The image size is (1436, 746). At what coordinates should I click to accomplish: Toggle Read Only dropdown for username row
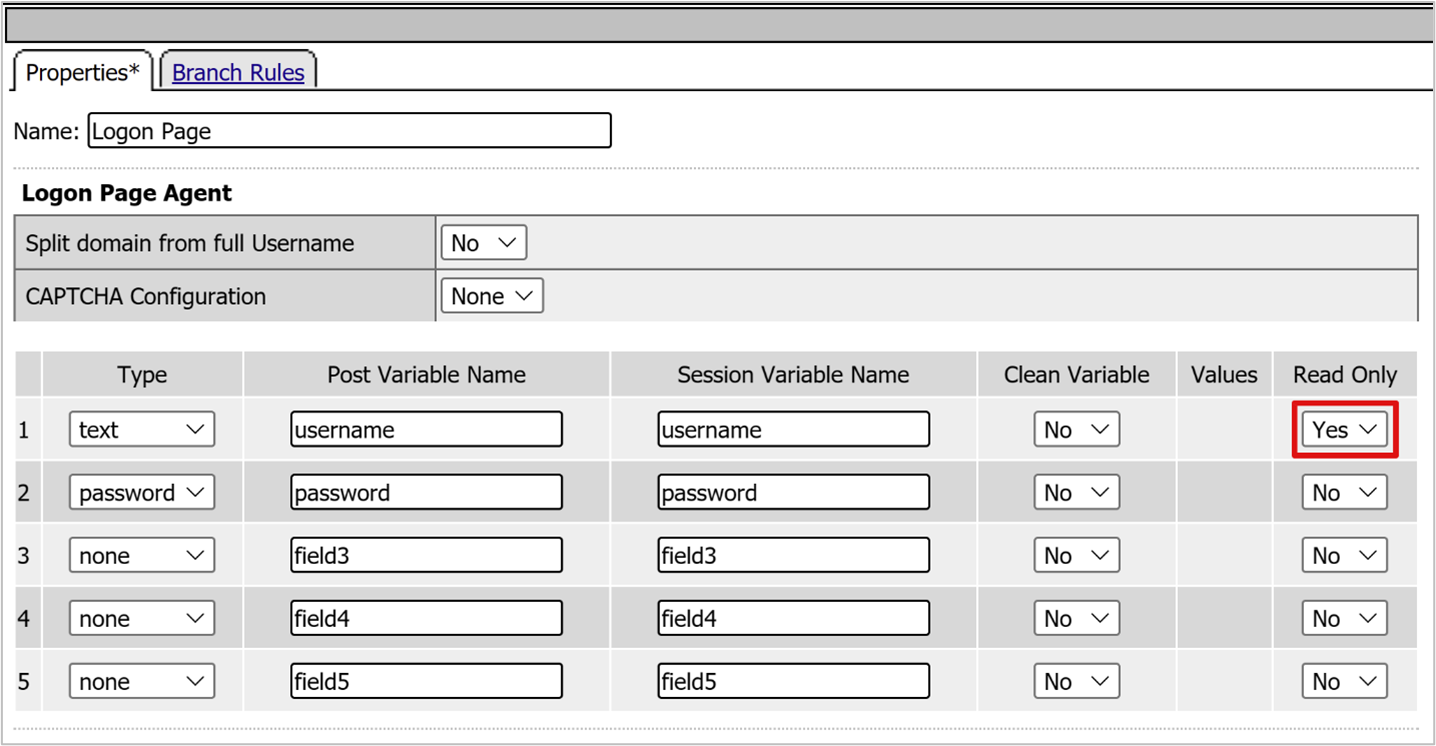tap(1344, 430)
